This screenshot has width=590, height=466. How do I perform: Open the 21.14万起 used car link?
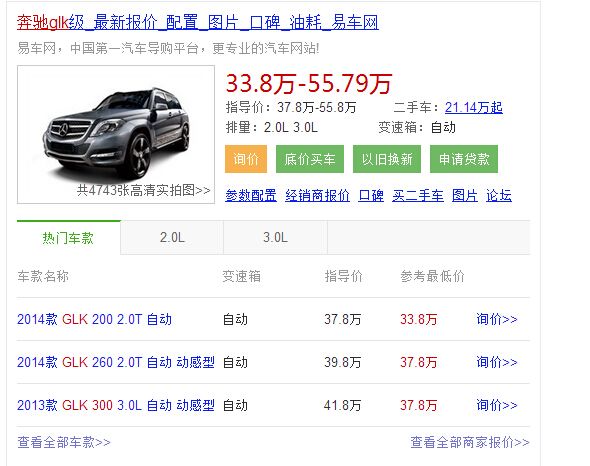click(473, 107)
